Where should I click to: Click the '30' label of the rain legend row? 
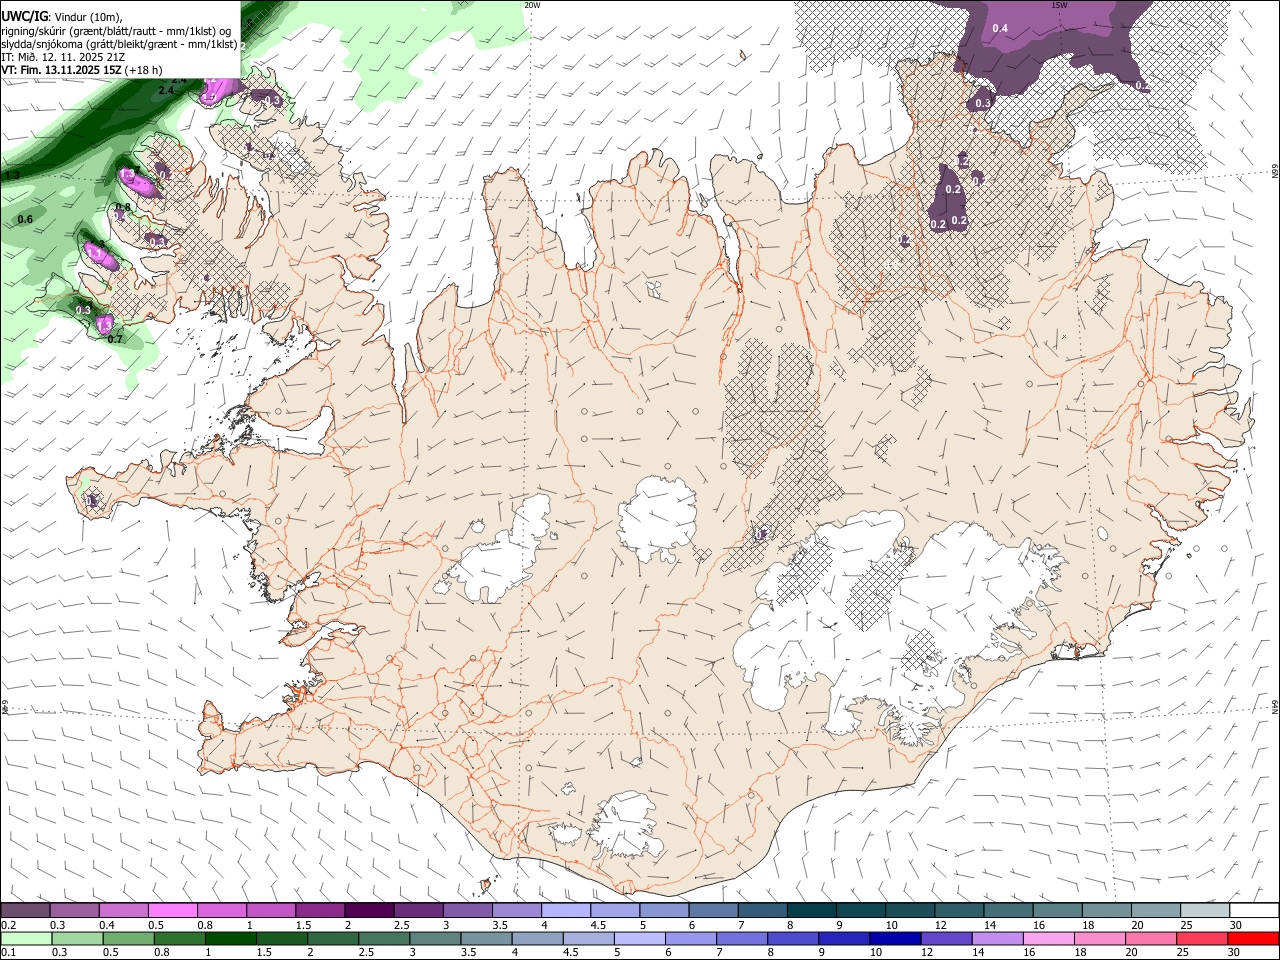pos(1236,953)
